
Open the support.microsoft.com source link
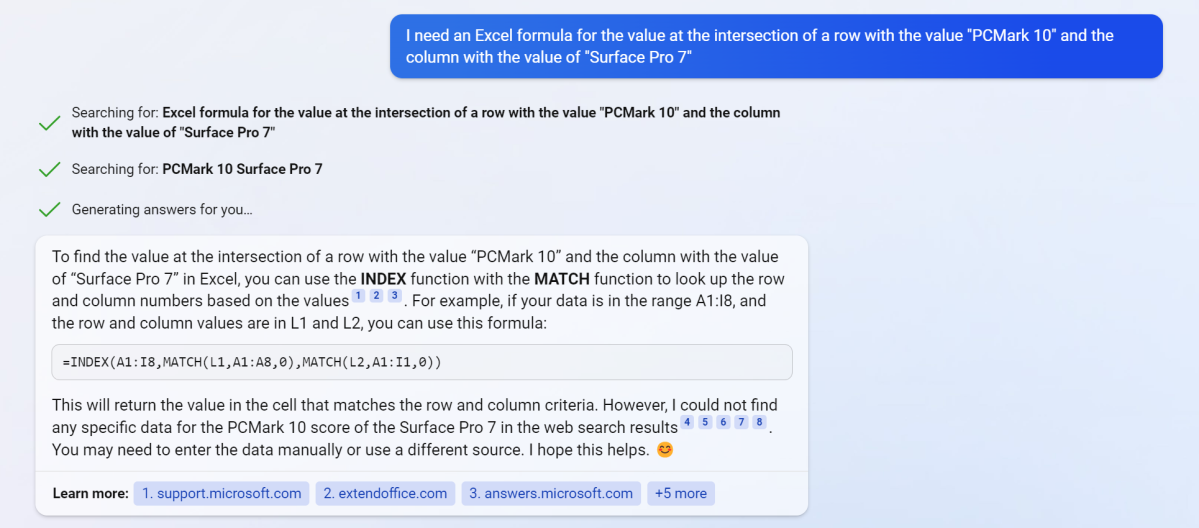(x=221, y=493)
